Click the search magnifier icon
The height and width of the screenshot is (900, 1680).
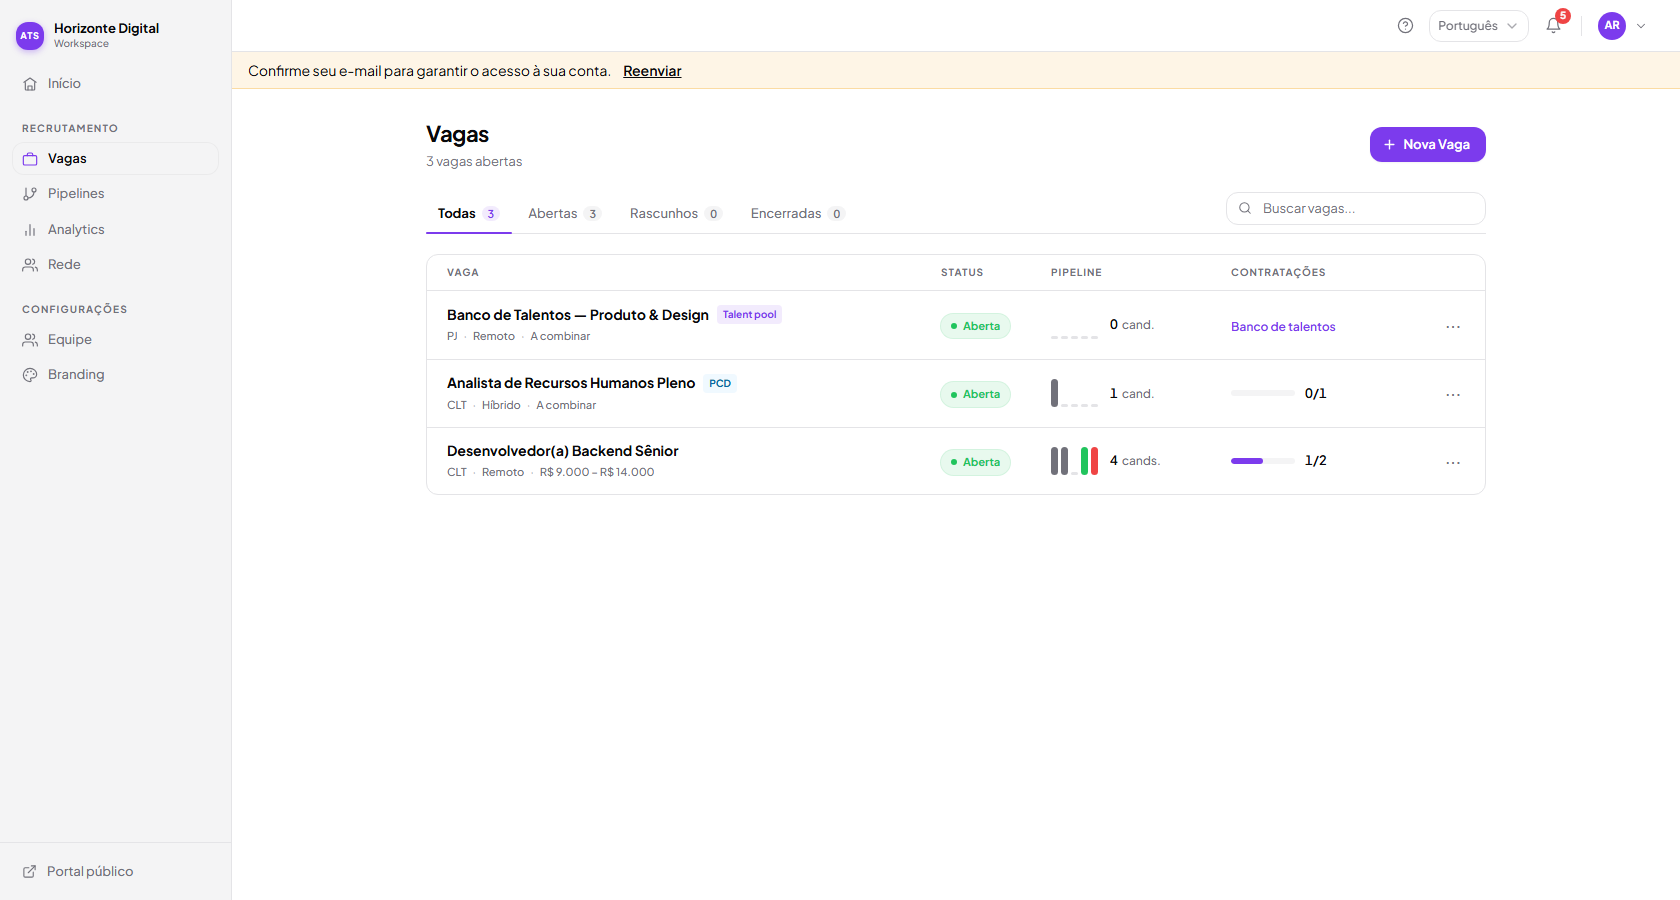pyautogui.click(x=1245, y=209)
